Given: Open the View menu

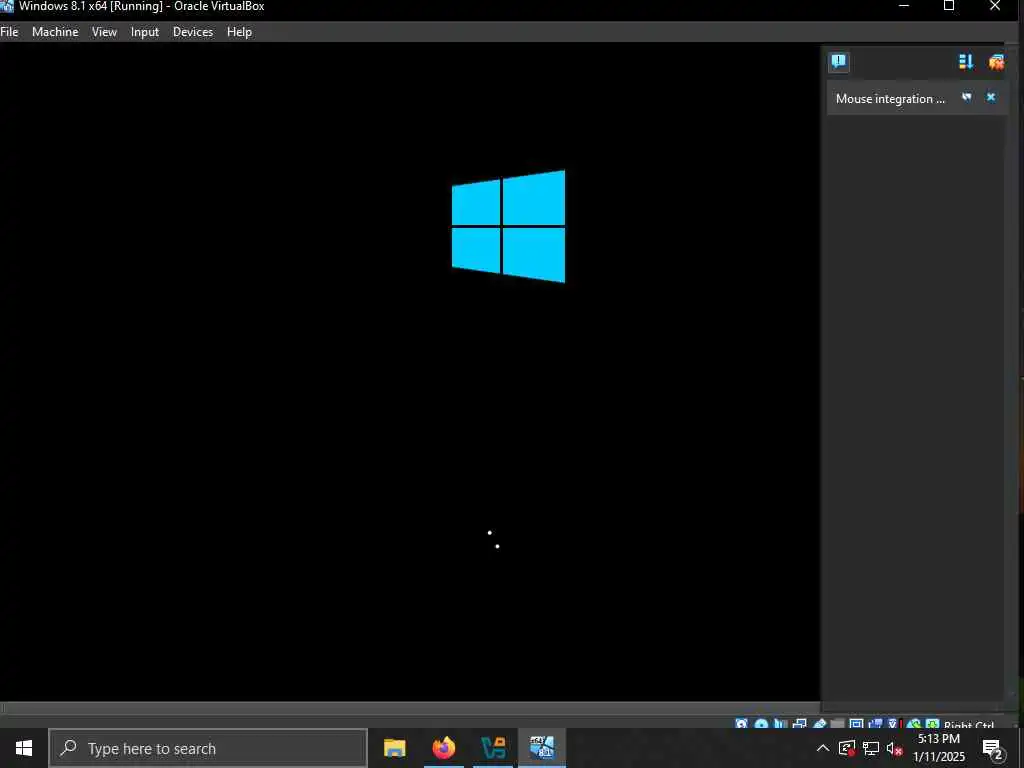Looking at the screenshot, I should click(x=104, y=31).
